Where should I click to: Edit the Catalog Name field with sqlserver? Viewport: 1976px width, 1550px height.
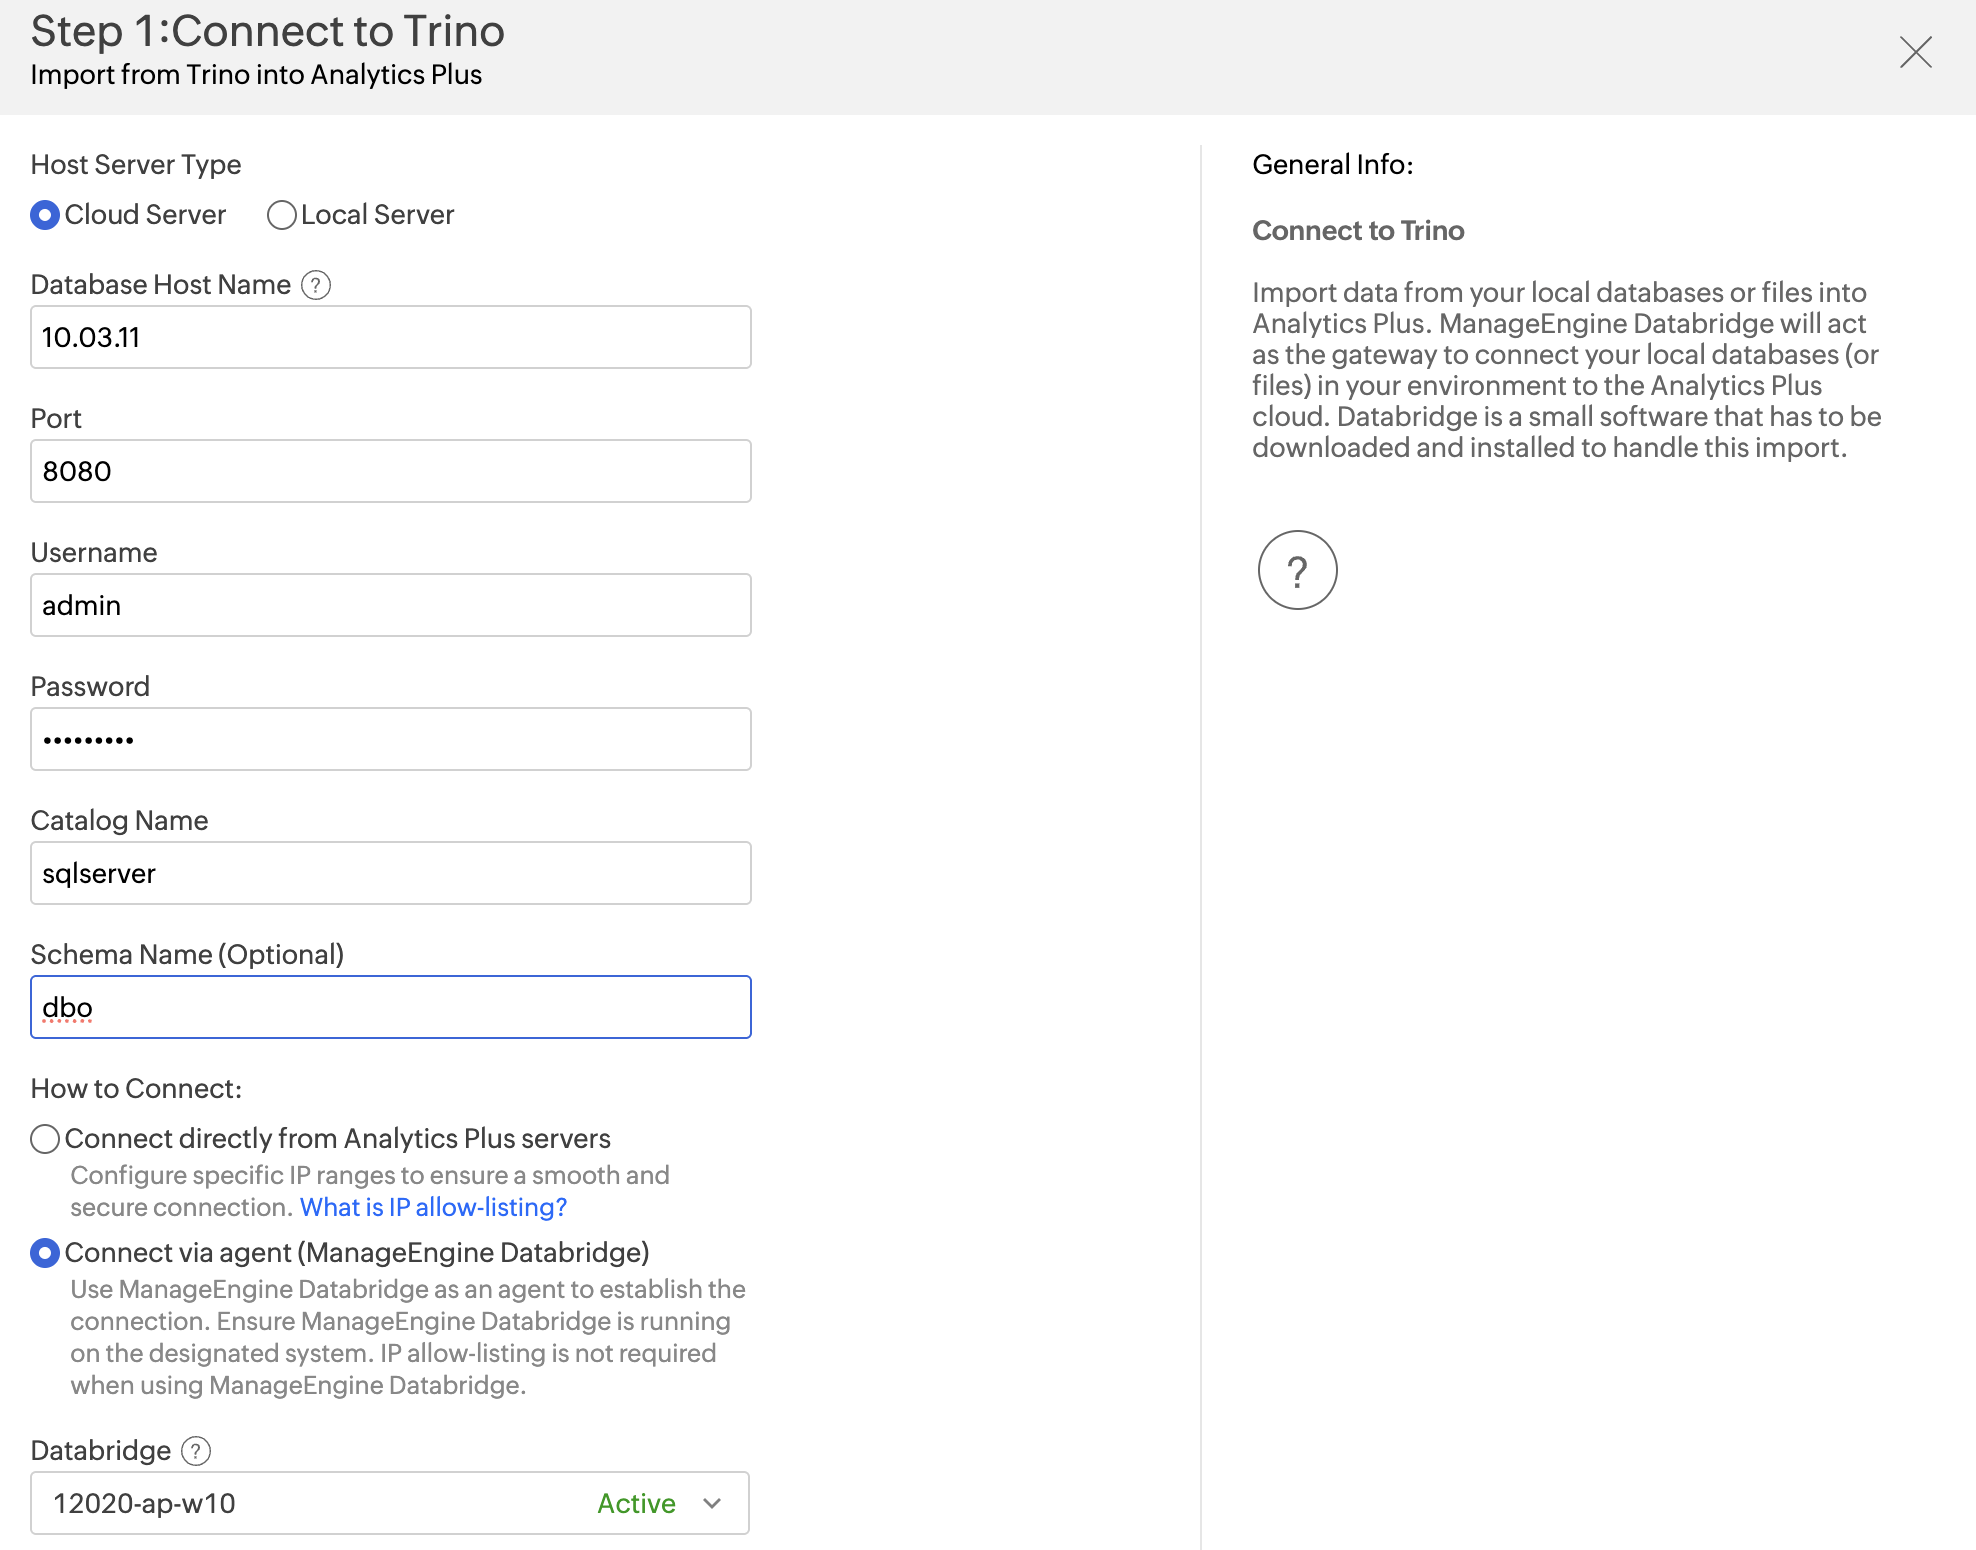point(391,873)
